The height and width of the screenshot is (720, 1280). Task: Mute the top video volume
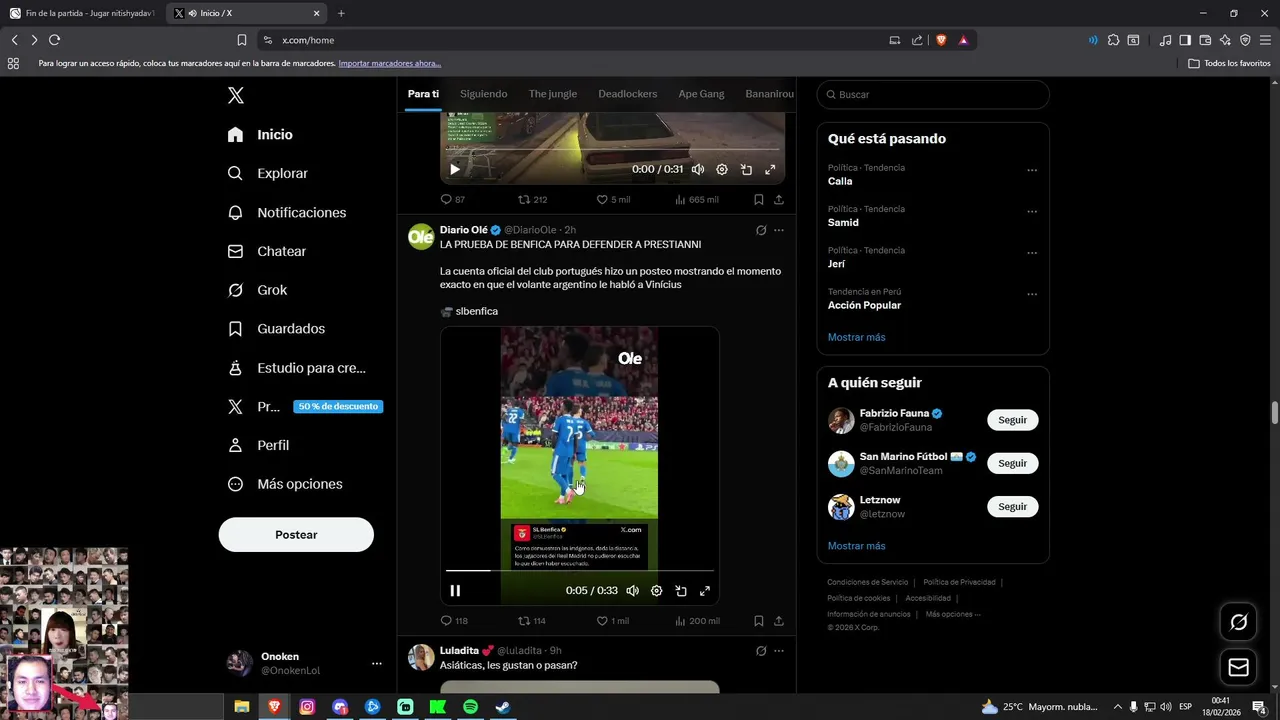click(697, 170)
